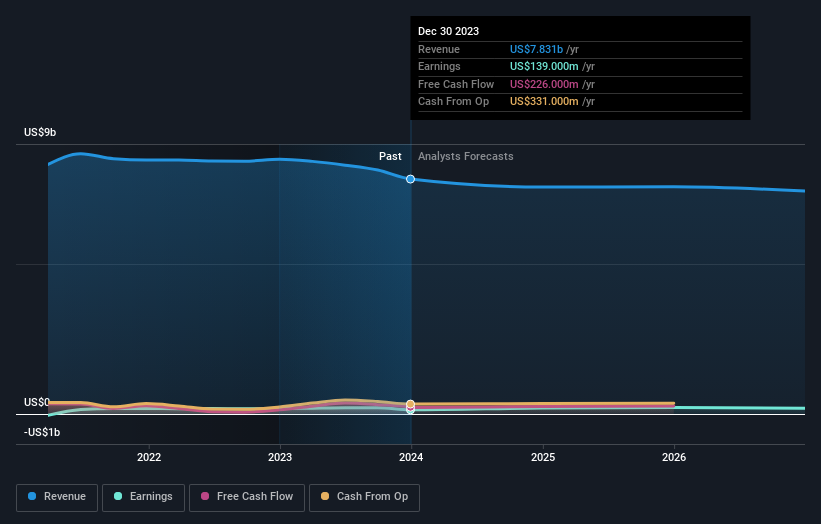Click the tooltip 'Free Cash Flow' row label
This screenshot has height=524, width=821.
click(456, 84)
